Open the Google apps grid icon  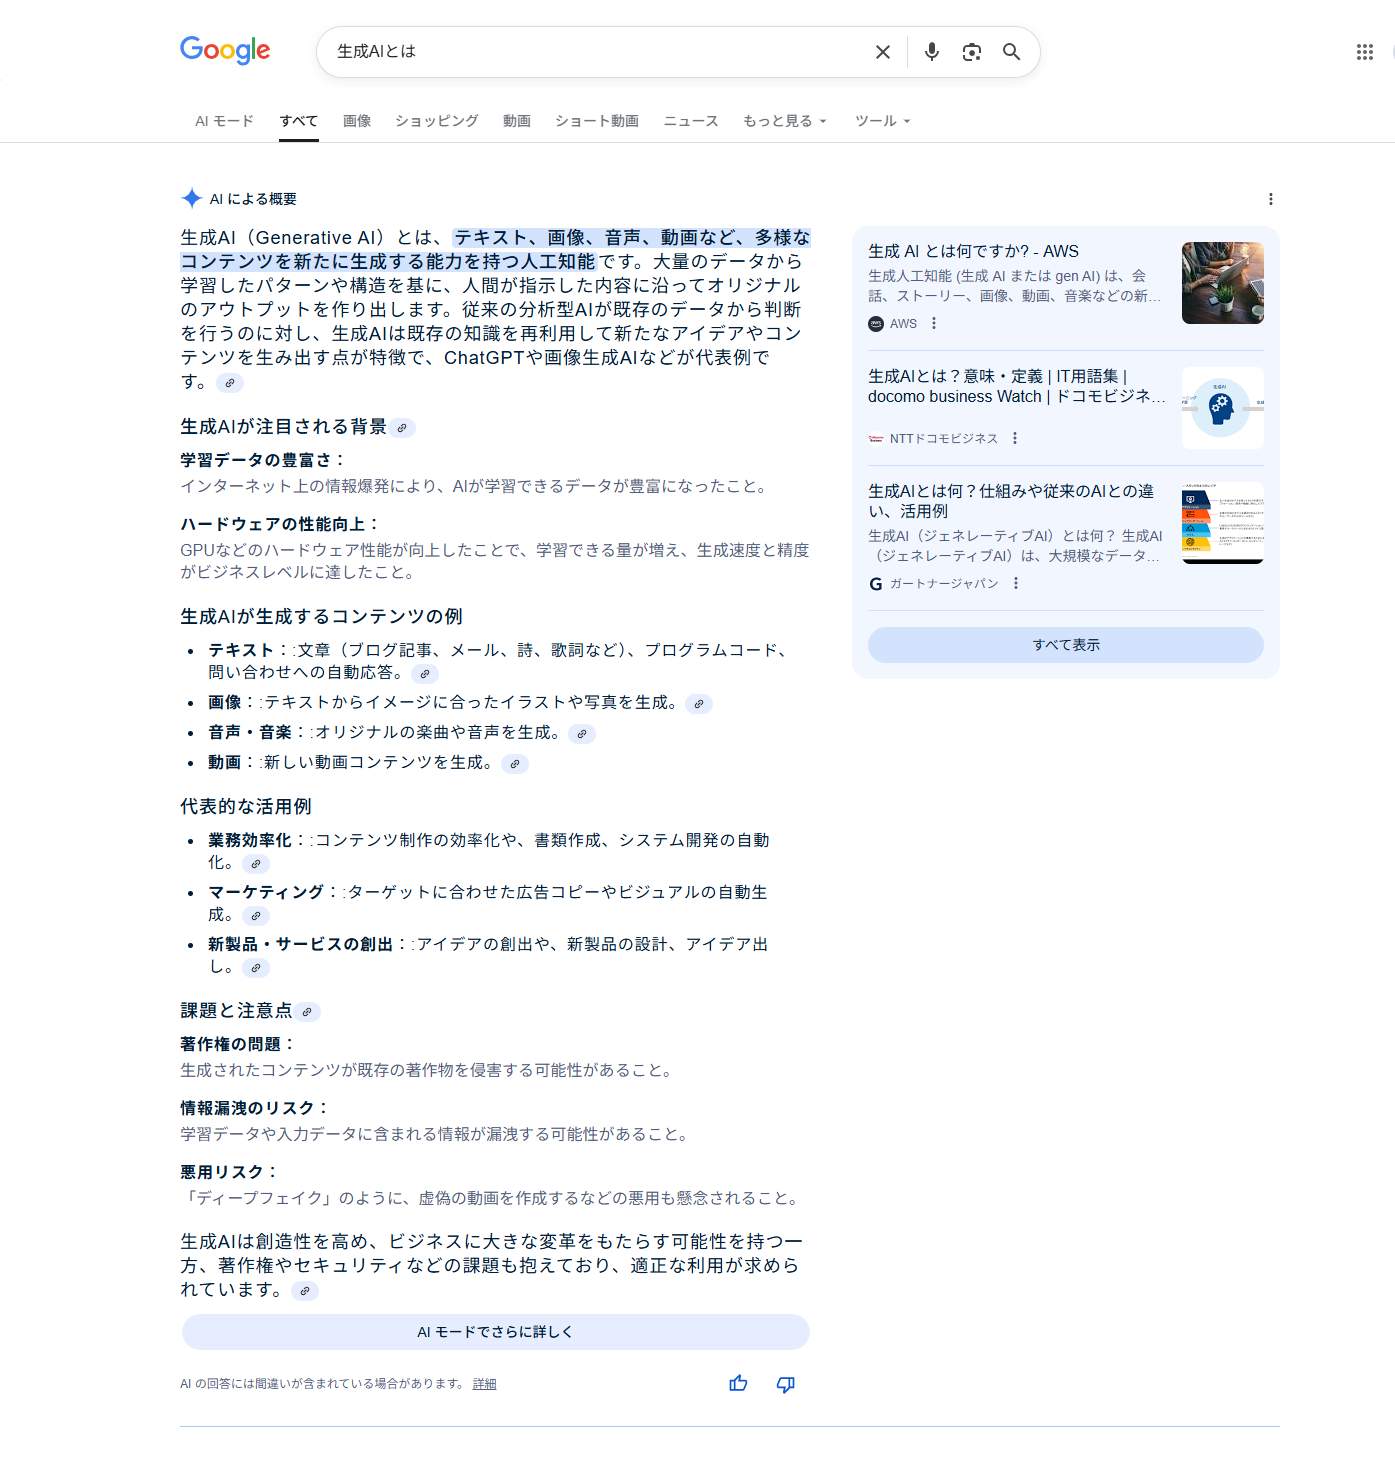1365,52
